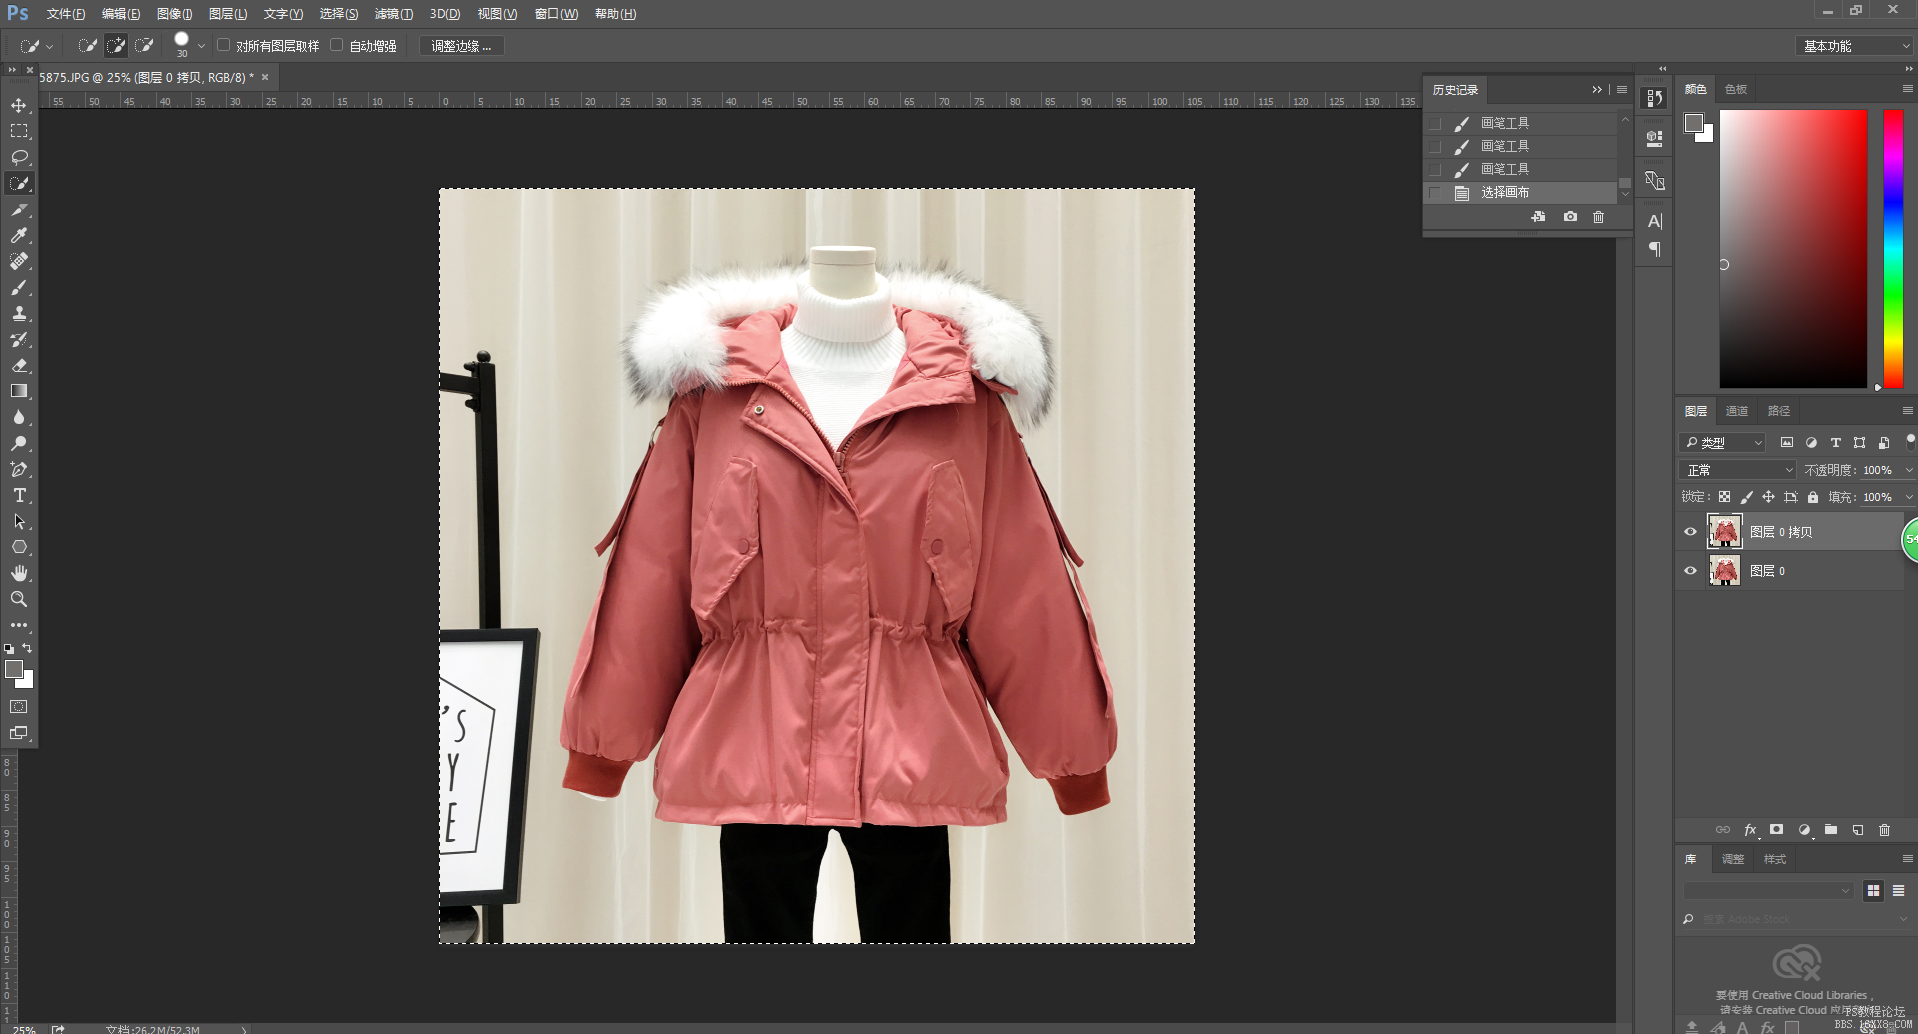
Task: Toggle lock all padlock
Action: 1813,497
